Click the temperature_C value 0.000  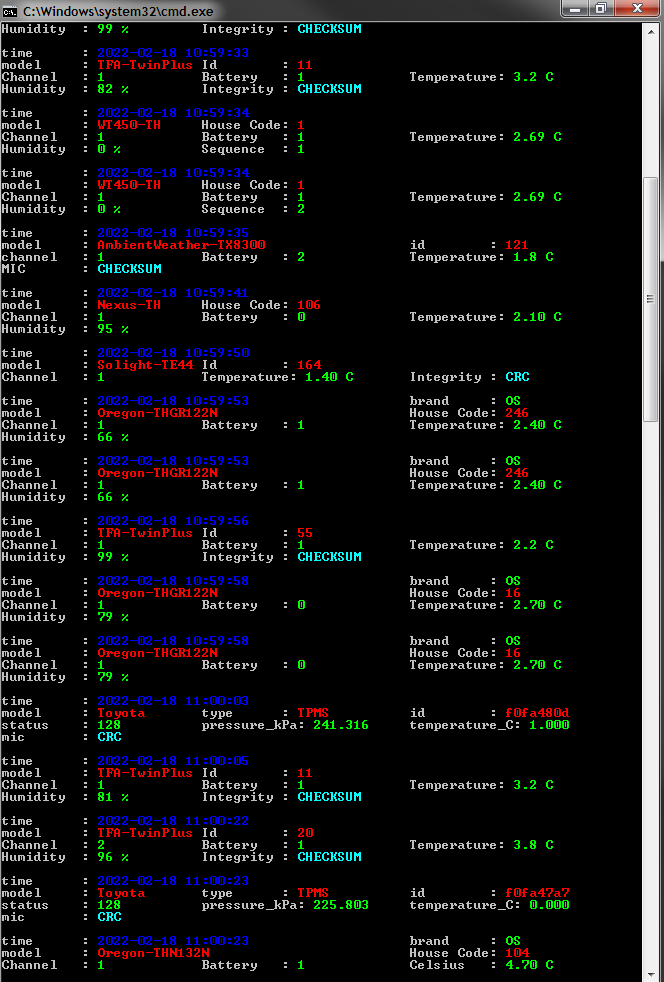coord(549,905)
